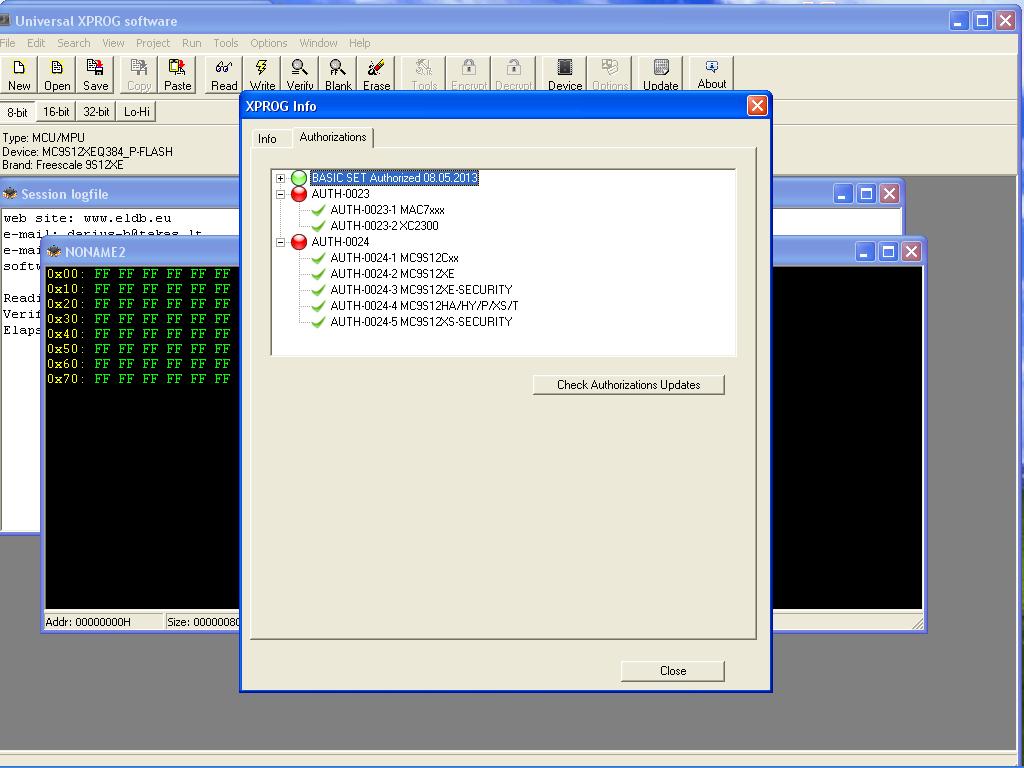
Task: Open the Update toolbar icon
Action: click(x=660, y=74)
